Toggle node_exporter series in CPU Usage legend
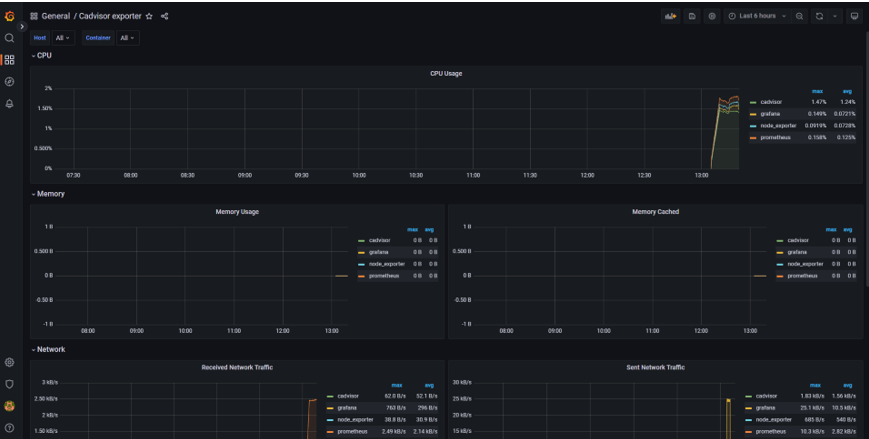 click(778, 126)
